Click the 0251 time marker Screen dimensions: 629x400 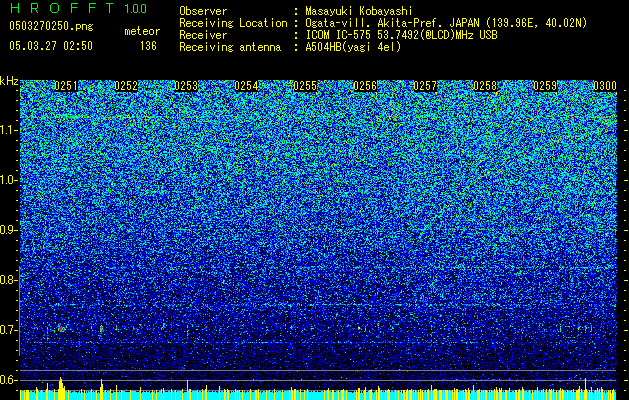(x=66, y=86)
